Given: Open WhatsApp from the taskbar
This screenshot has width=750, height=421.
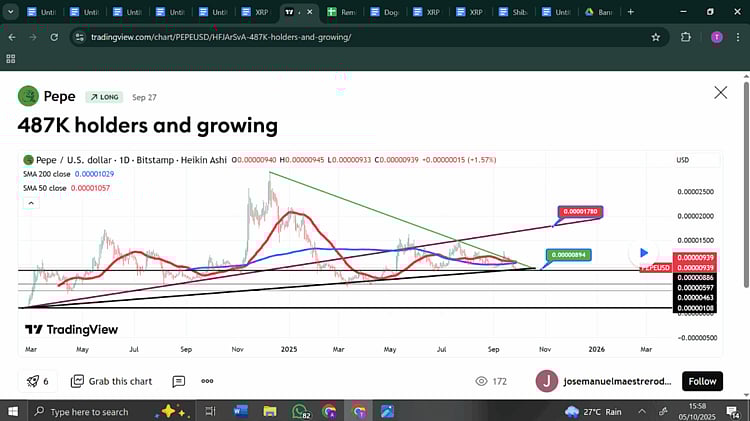Looking at the screenshot, I should pos(301,411).
